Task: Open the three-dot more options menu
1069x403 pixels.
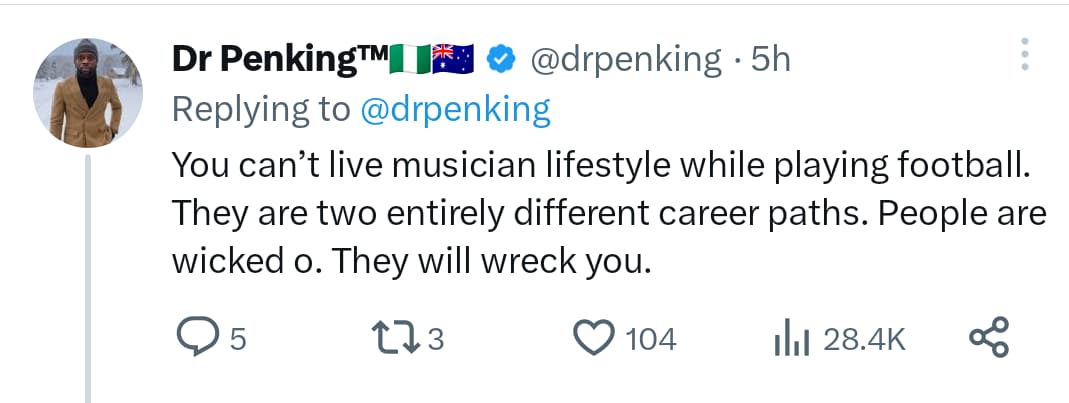Action: point(1024,55)
